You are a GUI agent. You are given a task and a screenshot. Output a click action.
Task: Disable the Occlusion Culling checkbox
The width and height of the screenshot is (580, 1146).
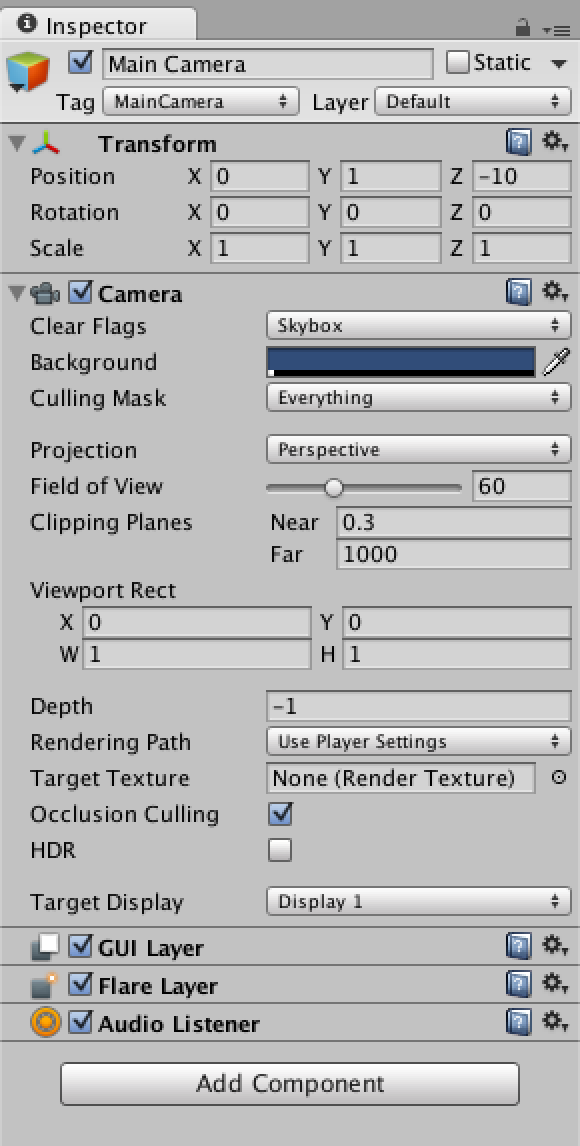pos(281,813)
